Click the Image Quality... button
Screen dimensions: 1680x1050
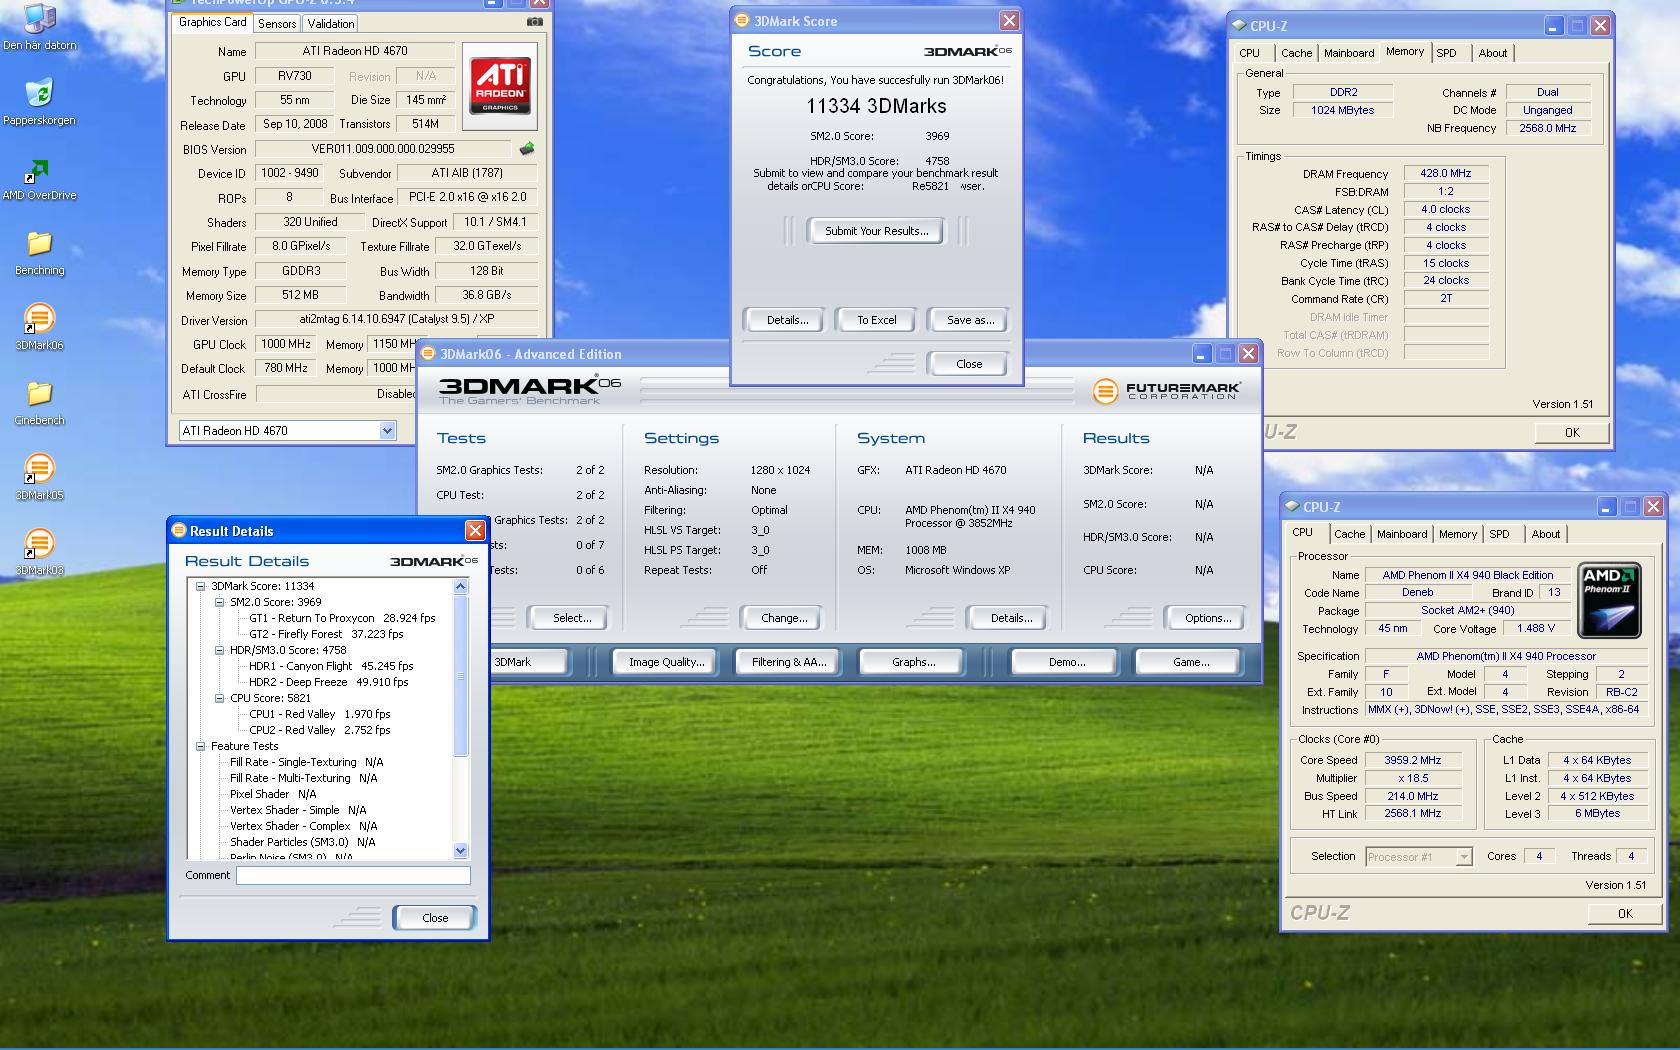coord(666,662)
